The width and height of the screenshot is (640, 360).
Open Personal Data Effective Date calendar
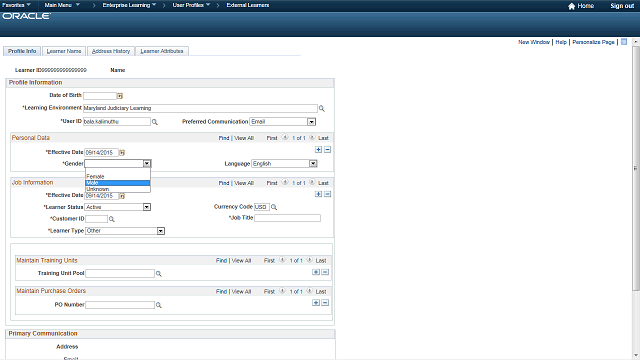click(x=122, y=153)
